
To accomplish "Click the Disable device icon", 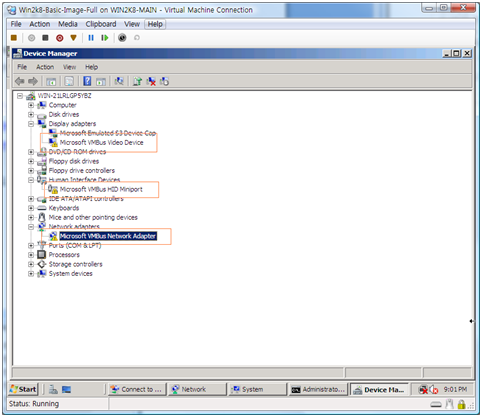I will (x=164, y=81).
